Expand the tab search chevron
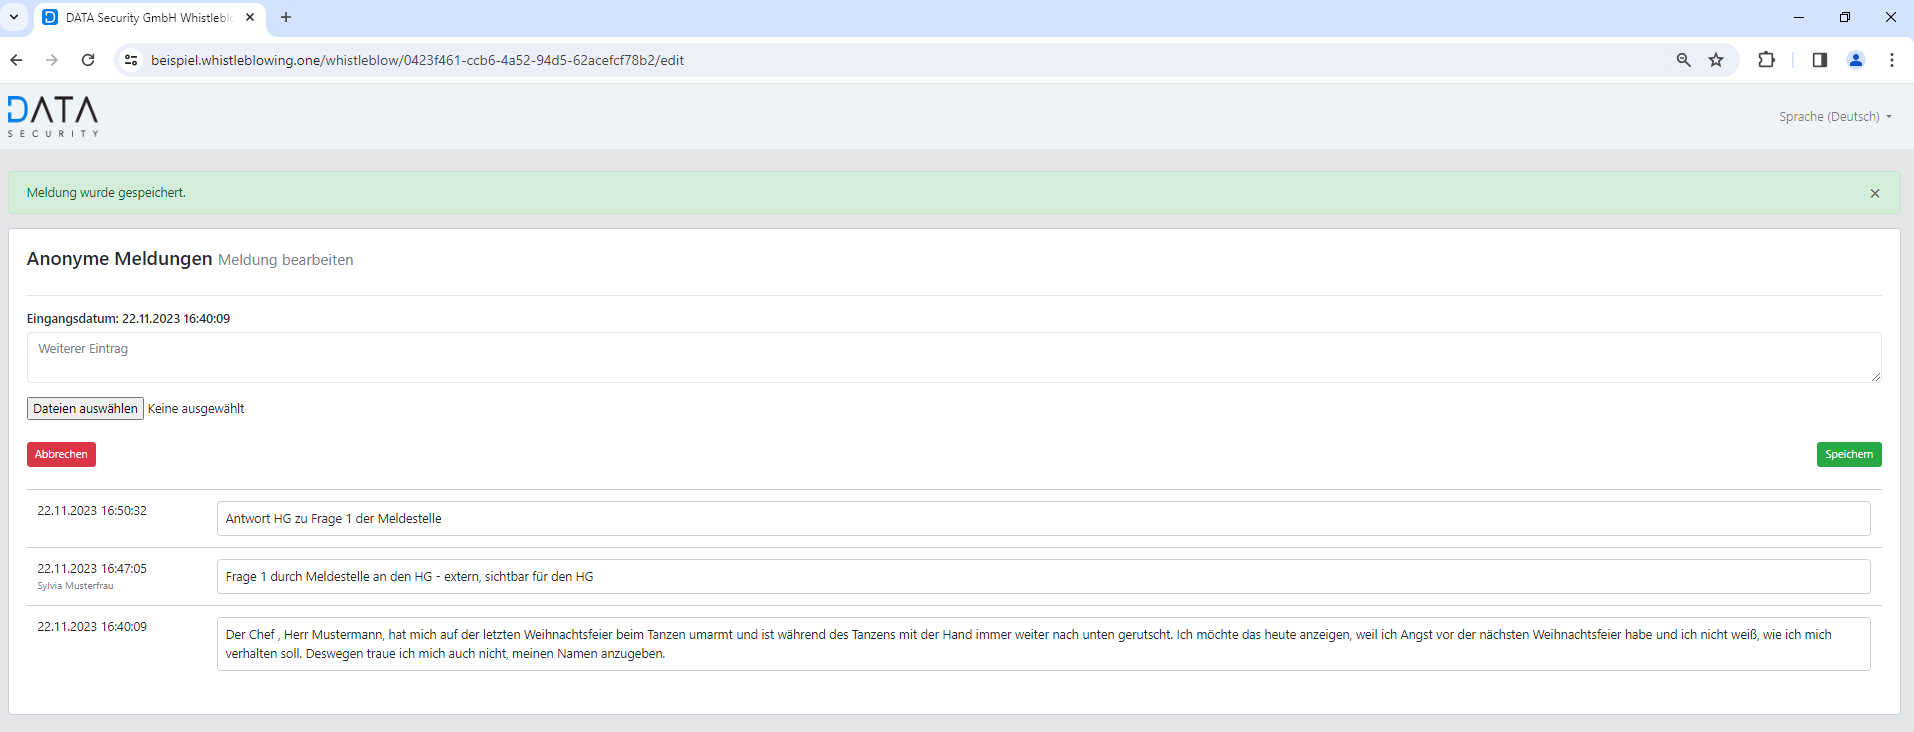Viewport: 1914px width, 732px height. pos(14,17)
